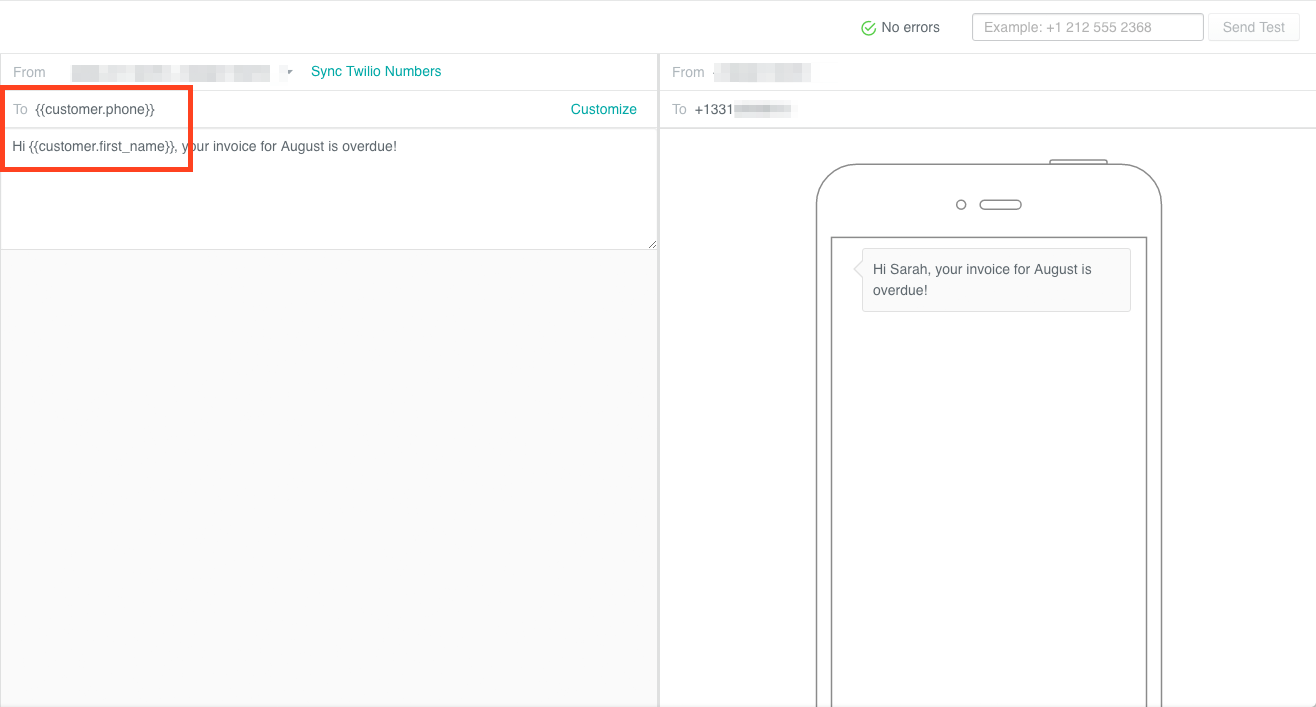Click the speech bubble tail in the preview
The image size is (1316, 707).
(858, 268)
